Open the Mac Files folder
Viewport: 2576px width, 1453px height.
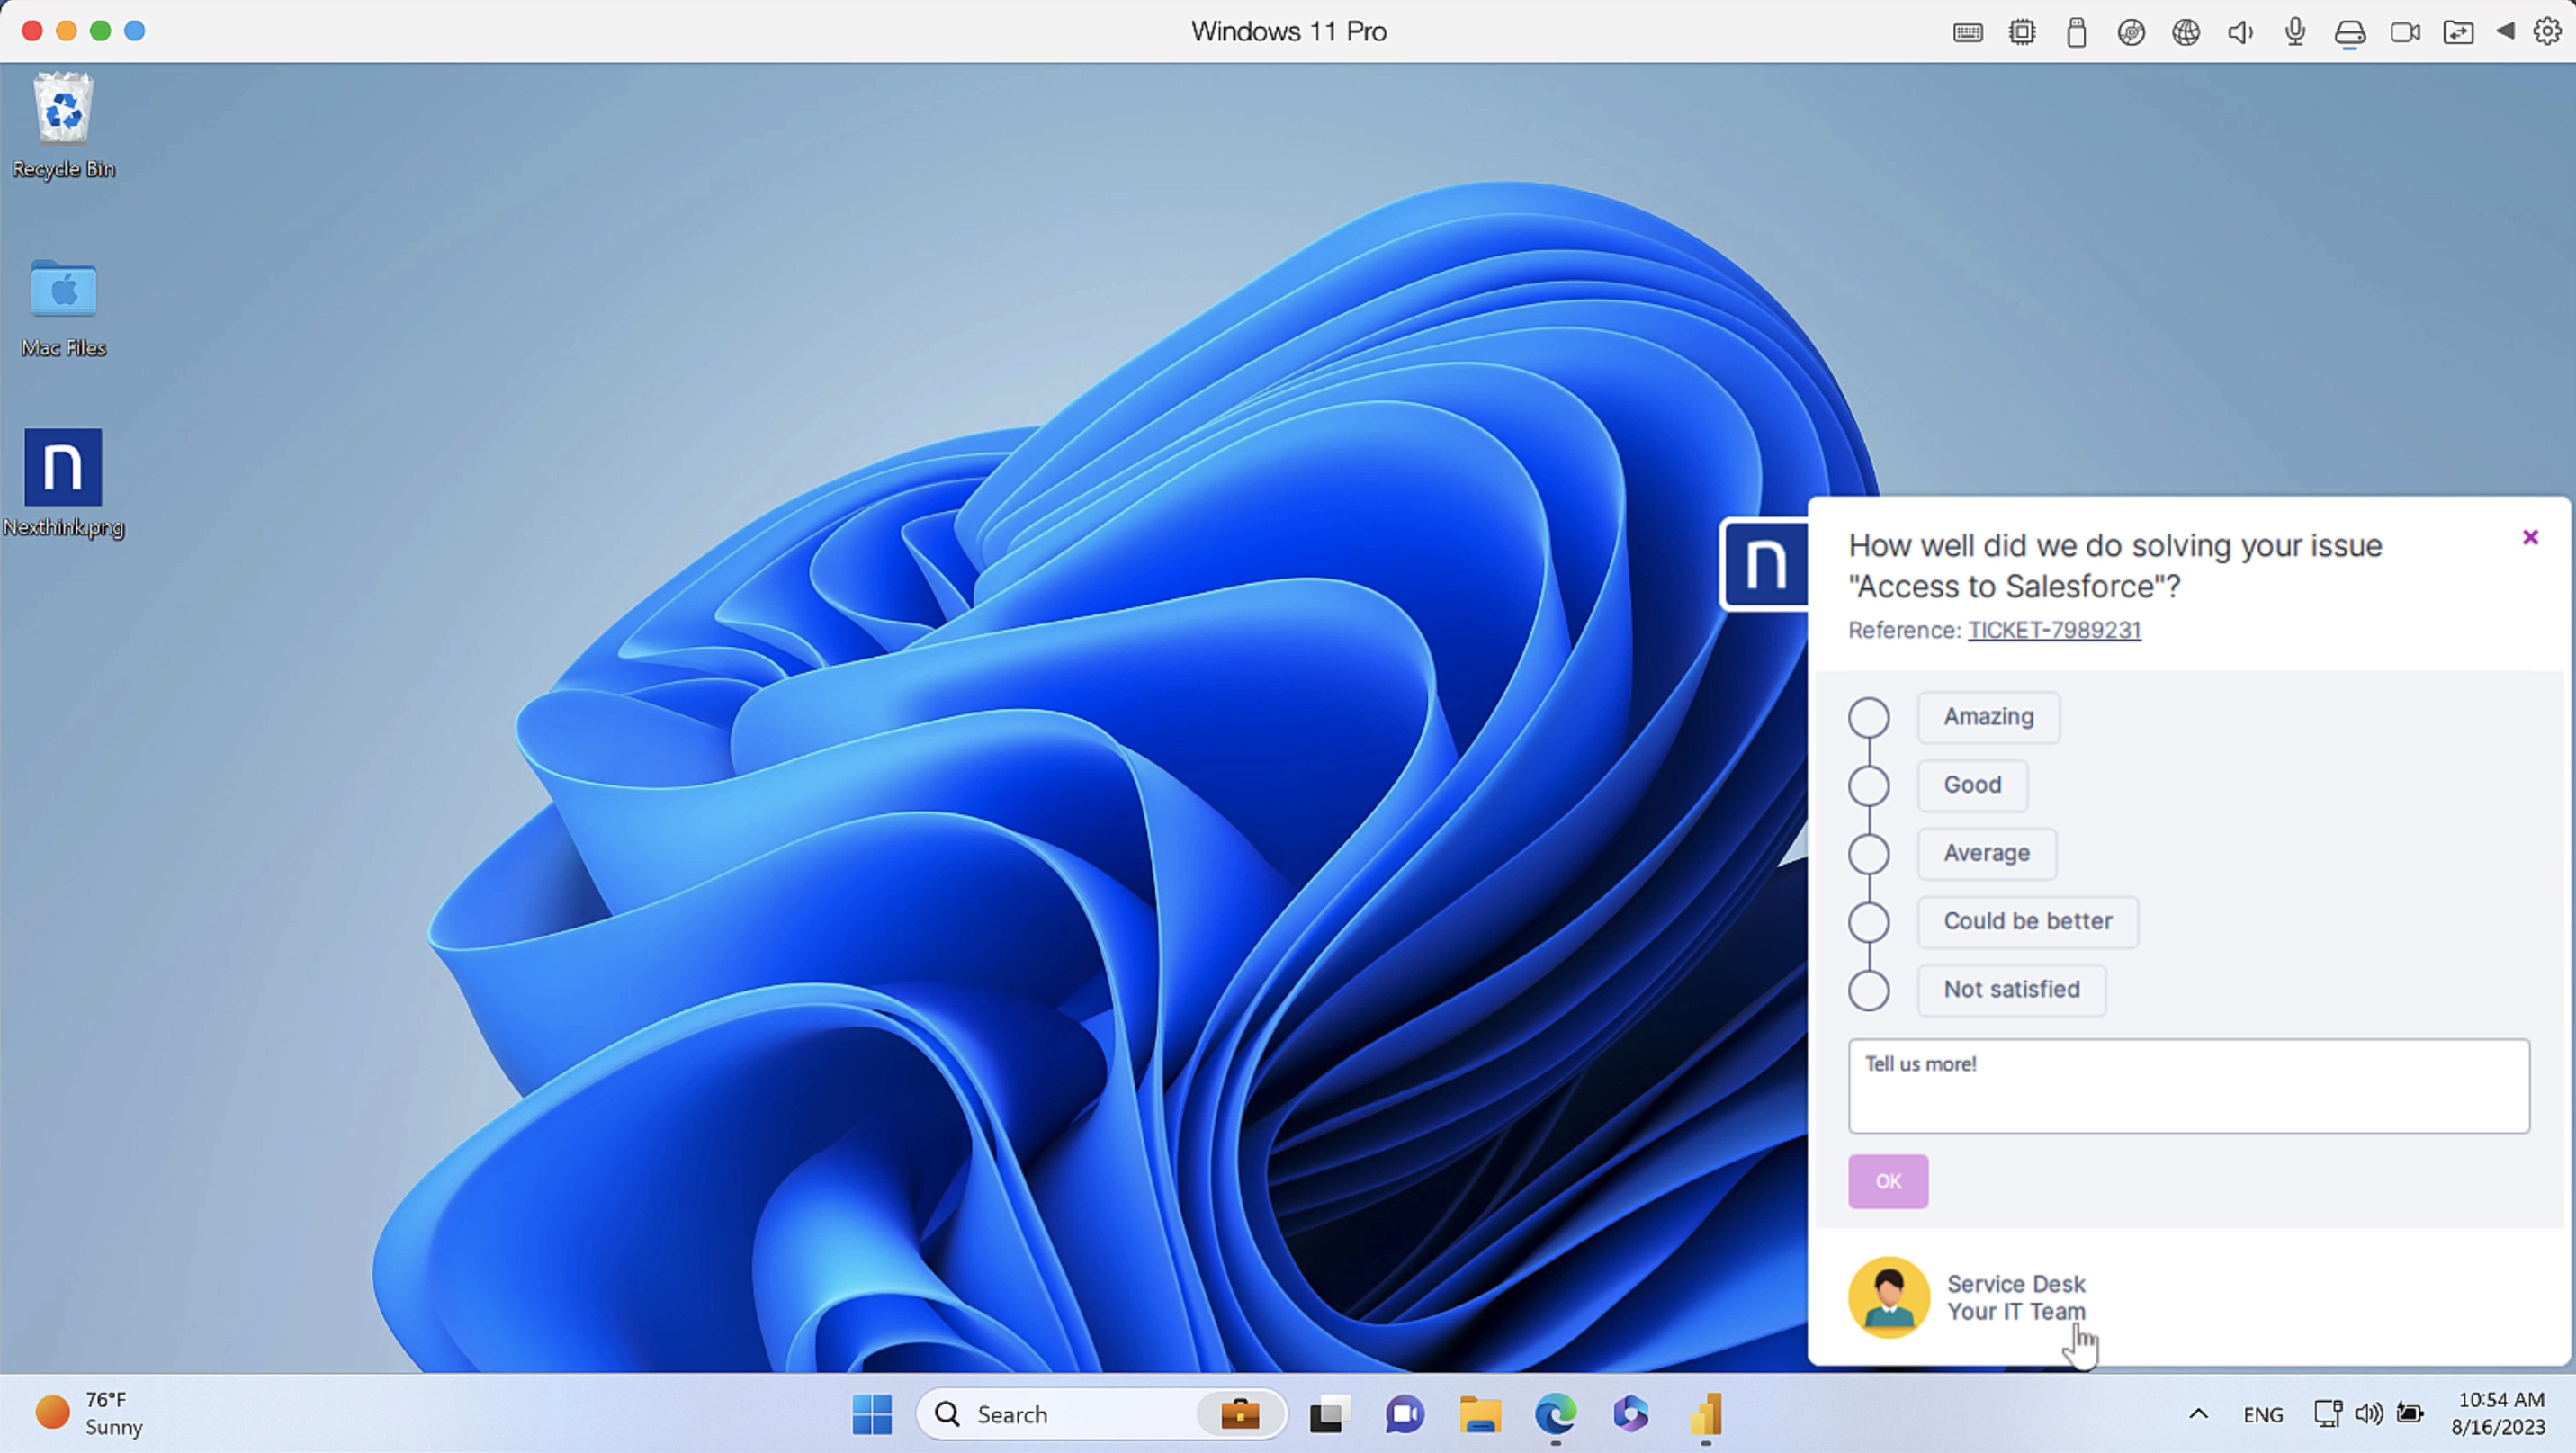pyautogui.click(x=63, y=290)
